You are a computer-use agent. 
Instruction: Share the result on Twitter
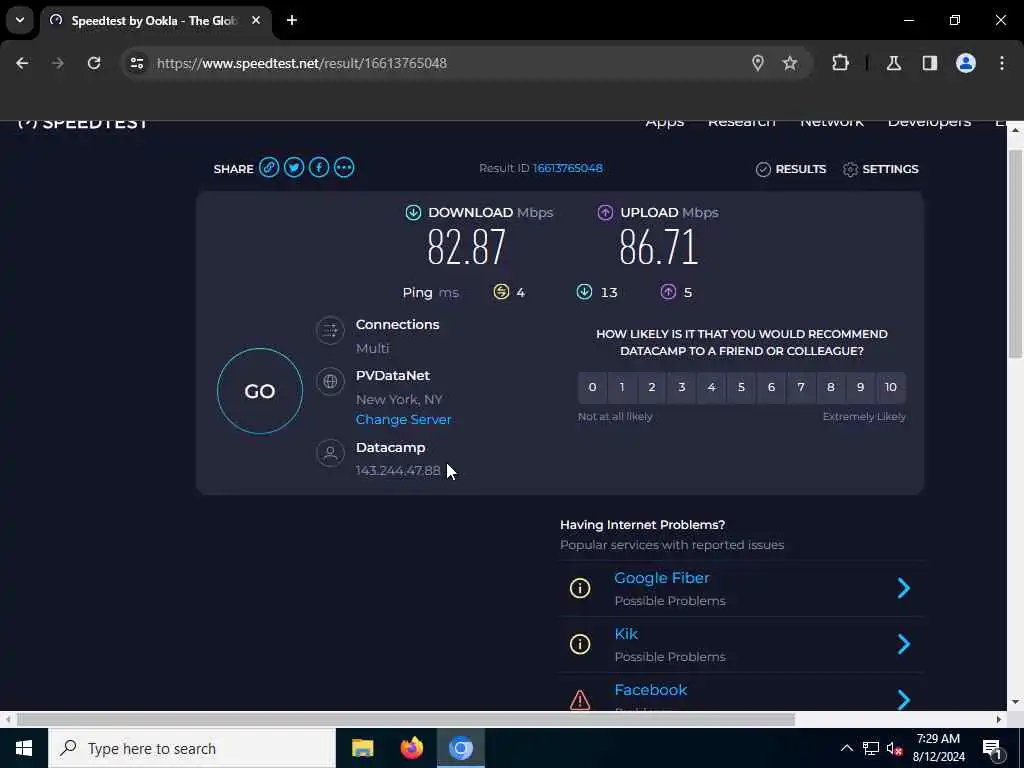[294, 168]
